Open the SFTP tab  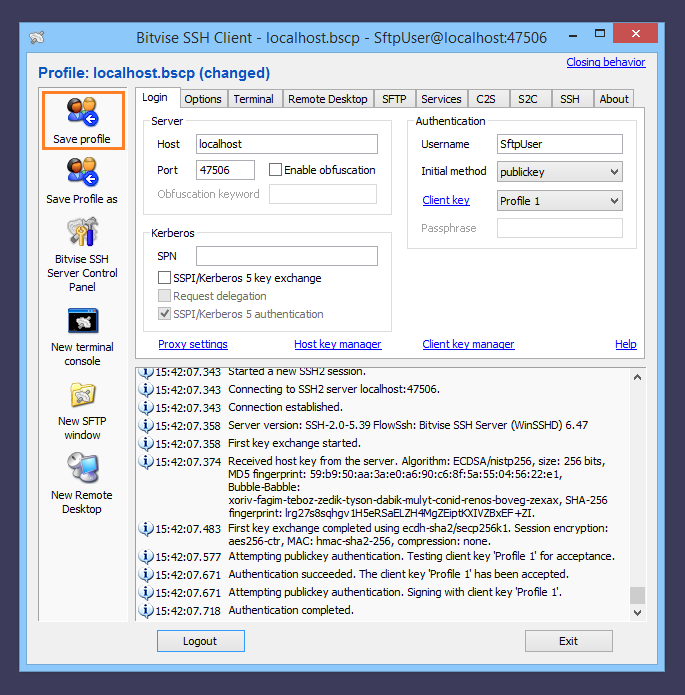click(x=394, y=99)
